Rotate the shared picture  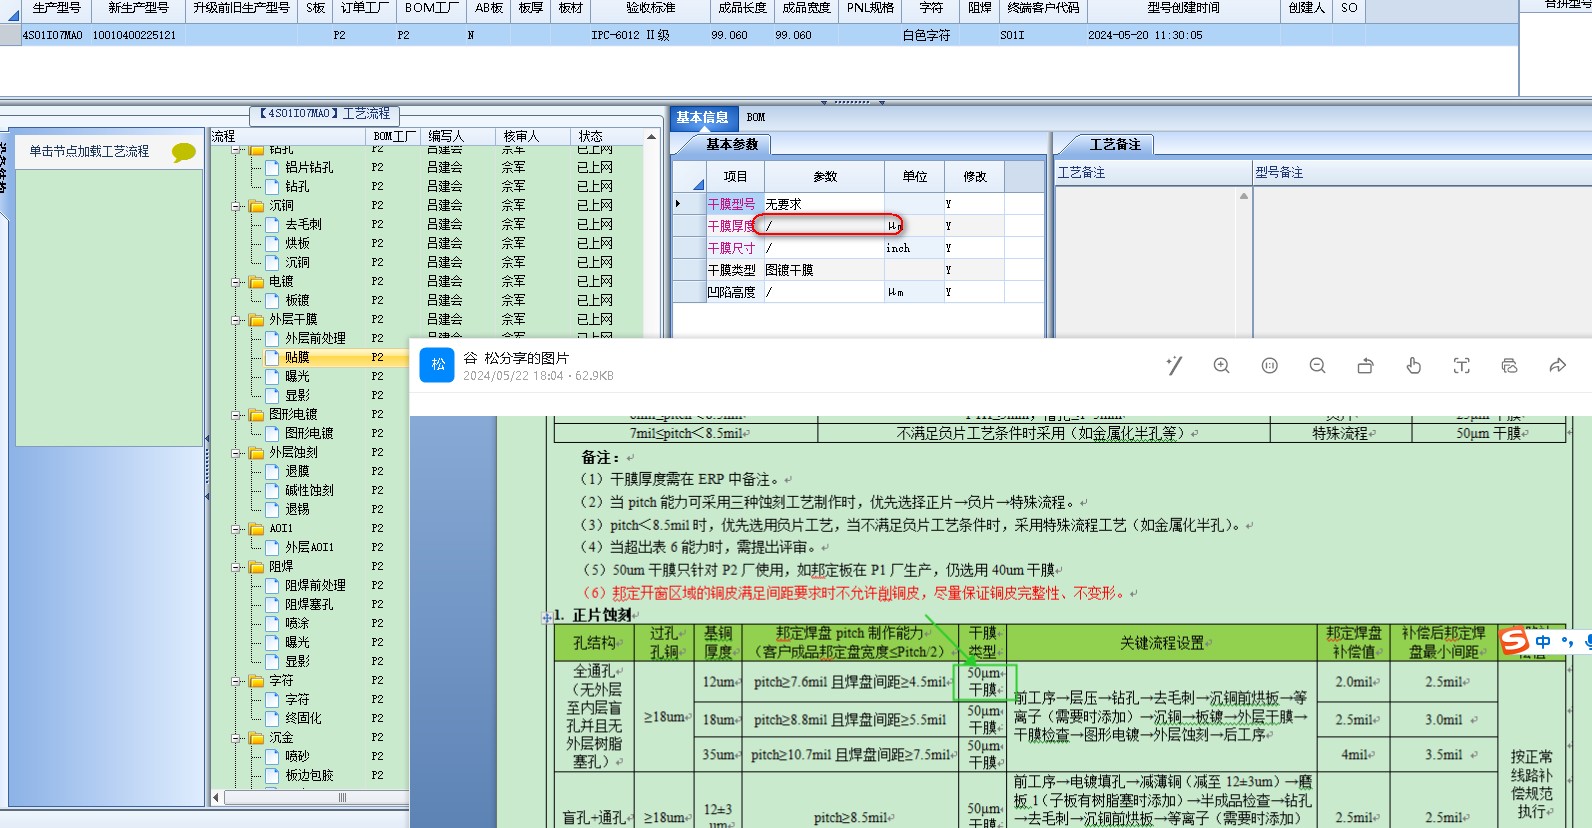pos(1365,366)
